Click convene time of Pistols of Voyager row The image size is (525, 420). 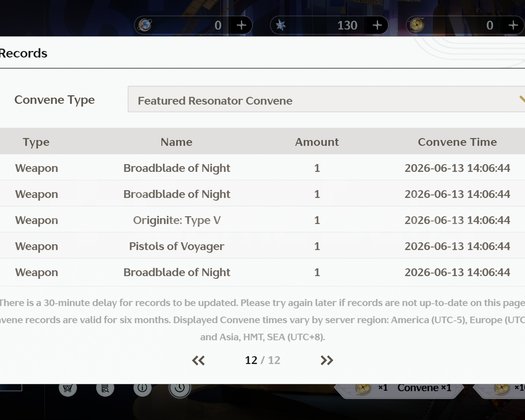(457, 246)
